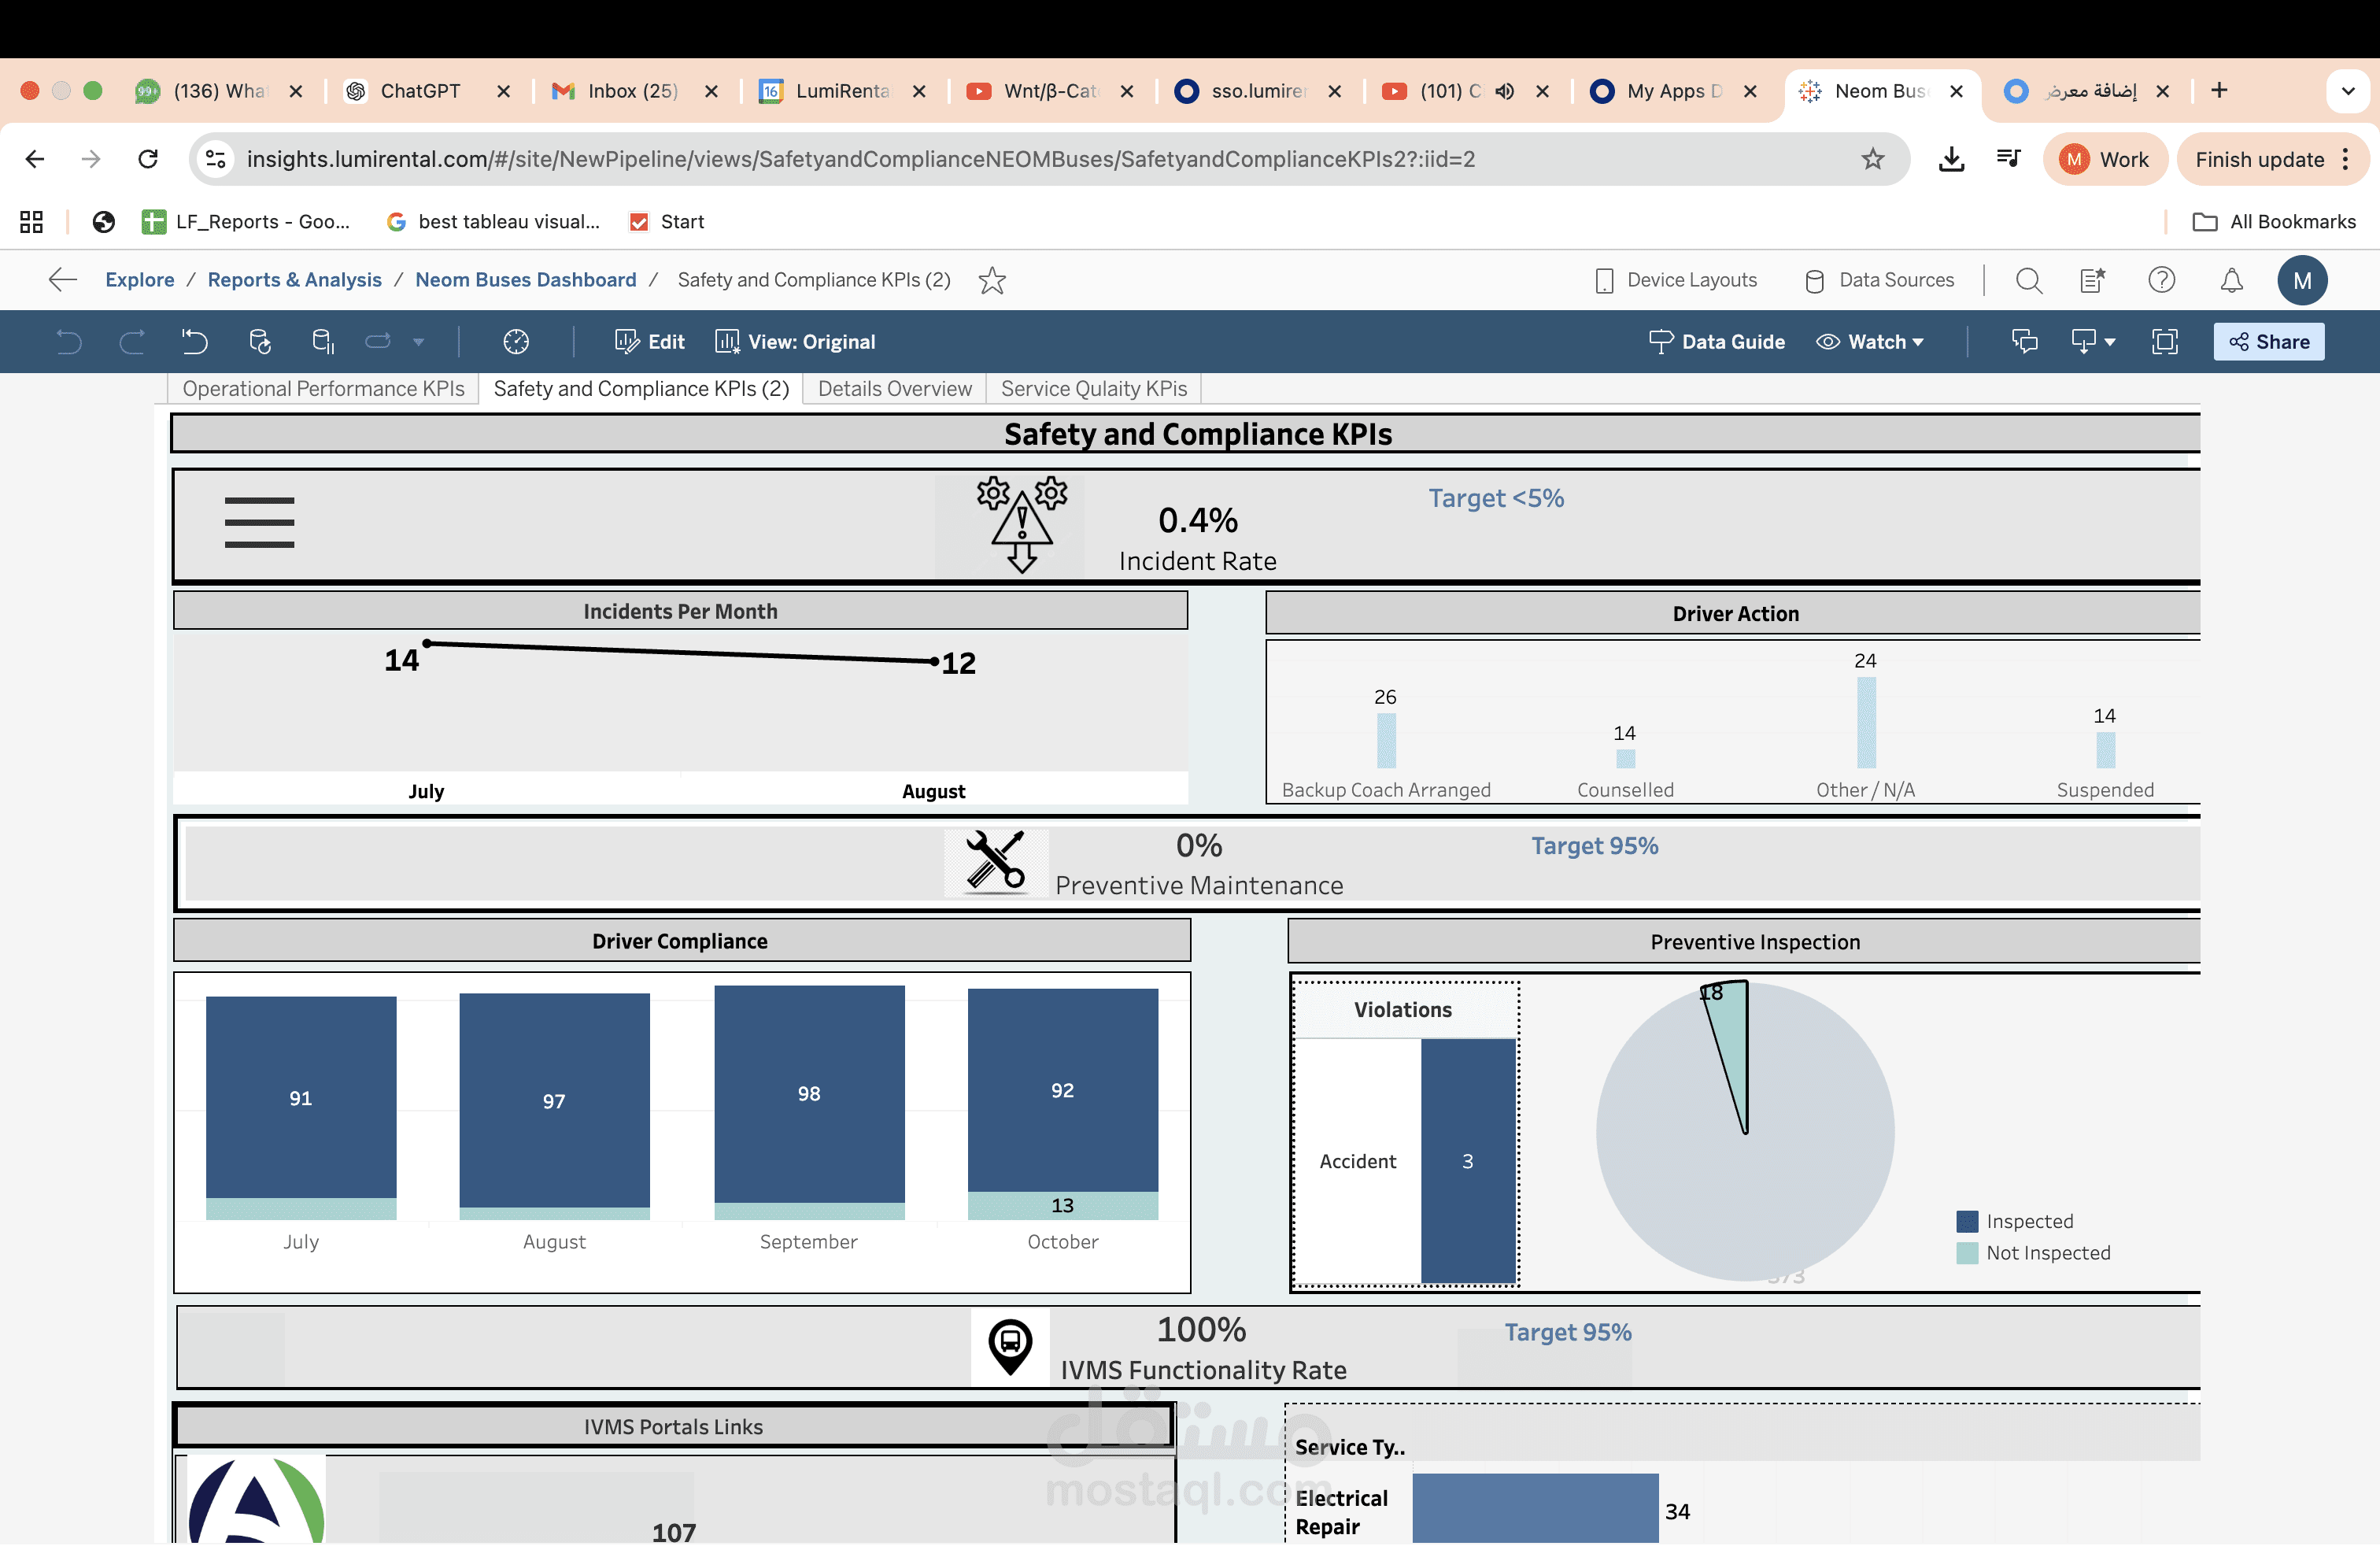
Task: Expand the Watch dropdown
Action: pyautogui.click(x=1870, y=342)
